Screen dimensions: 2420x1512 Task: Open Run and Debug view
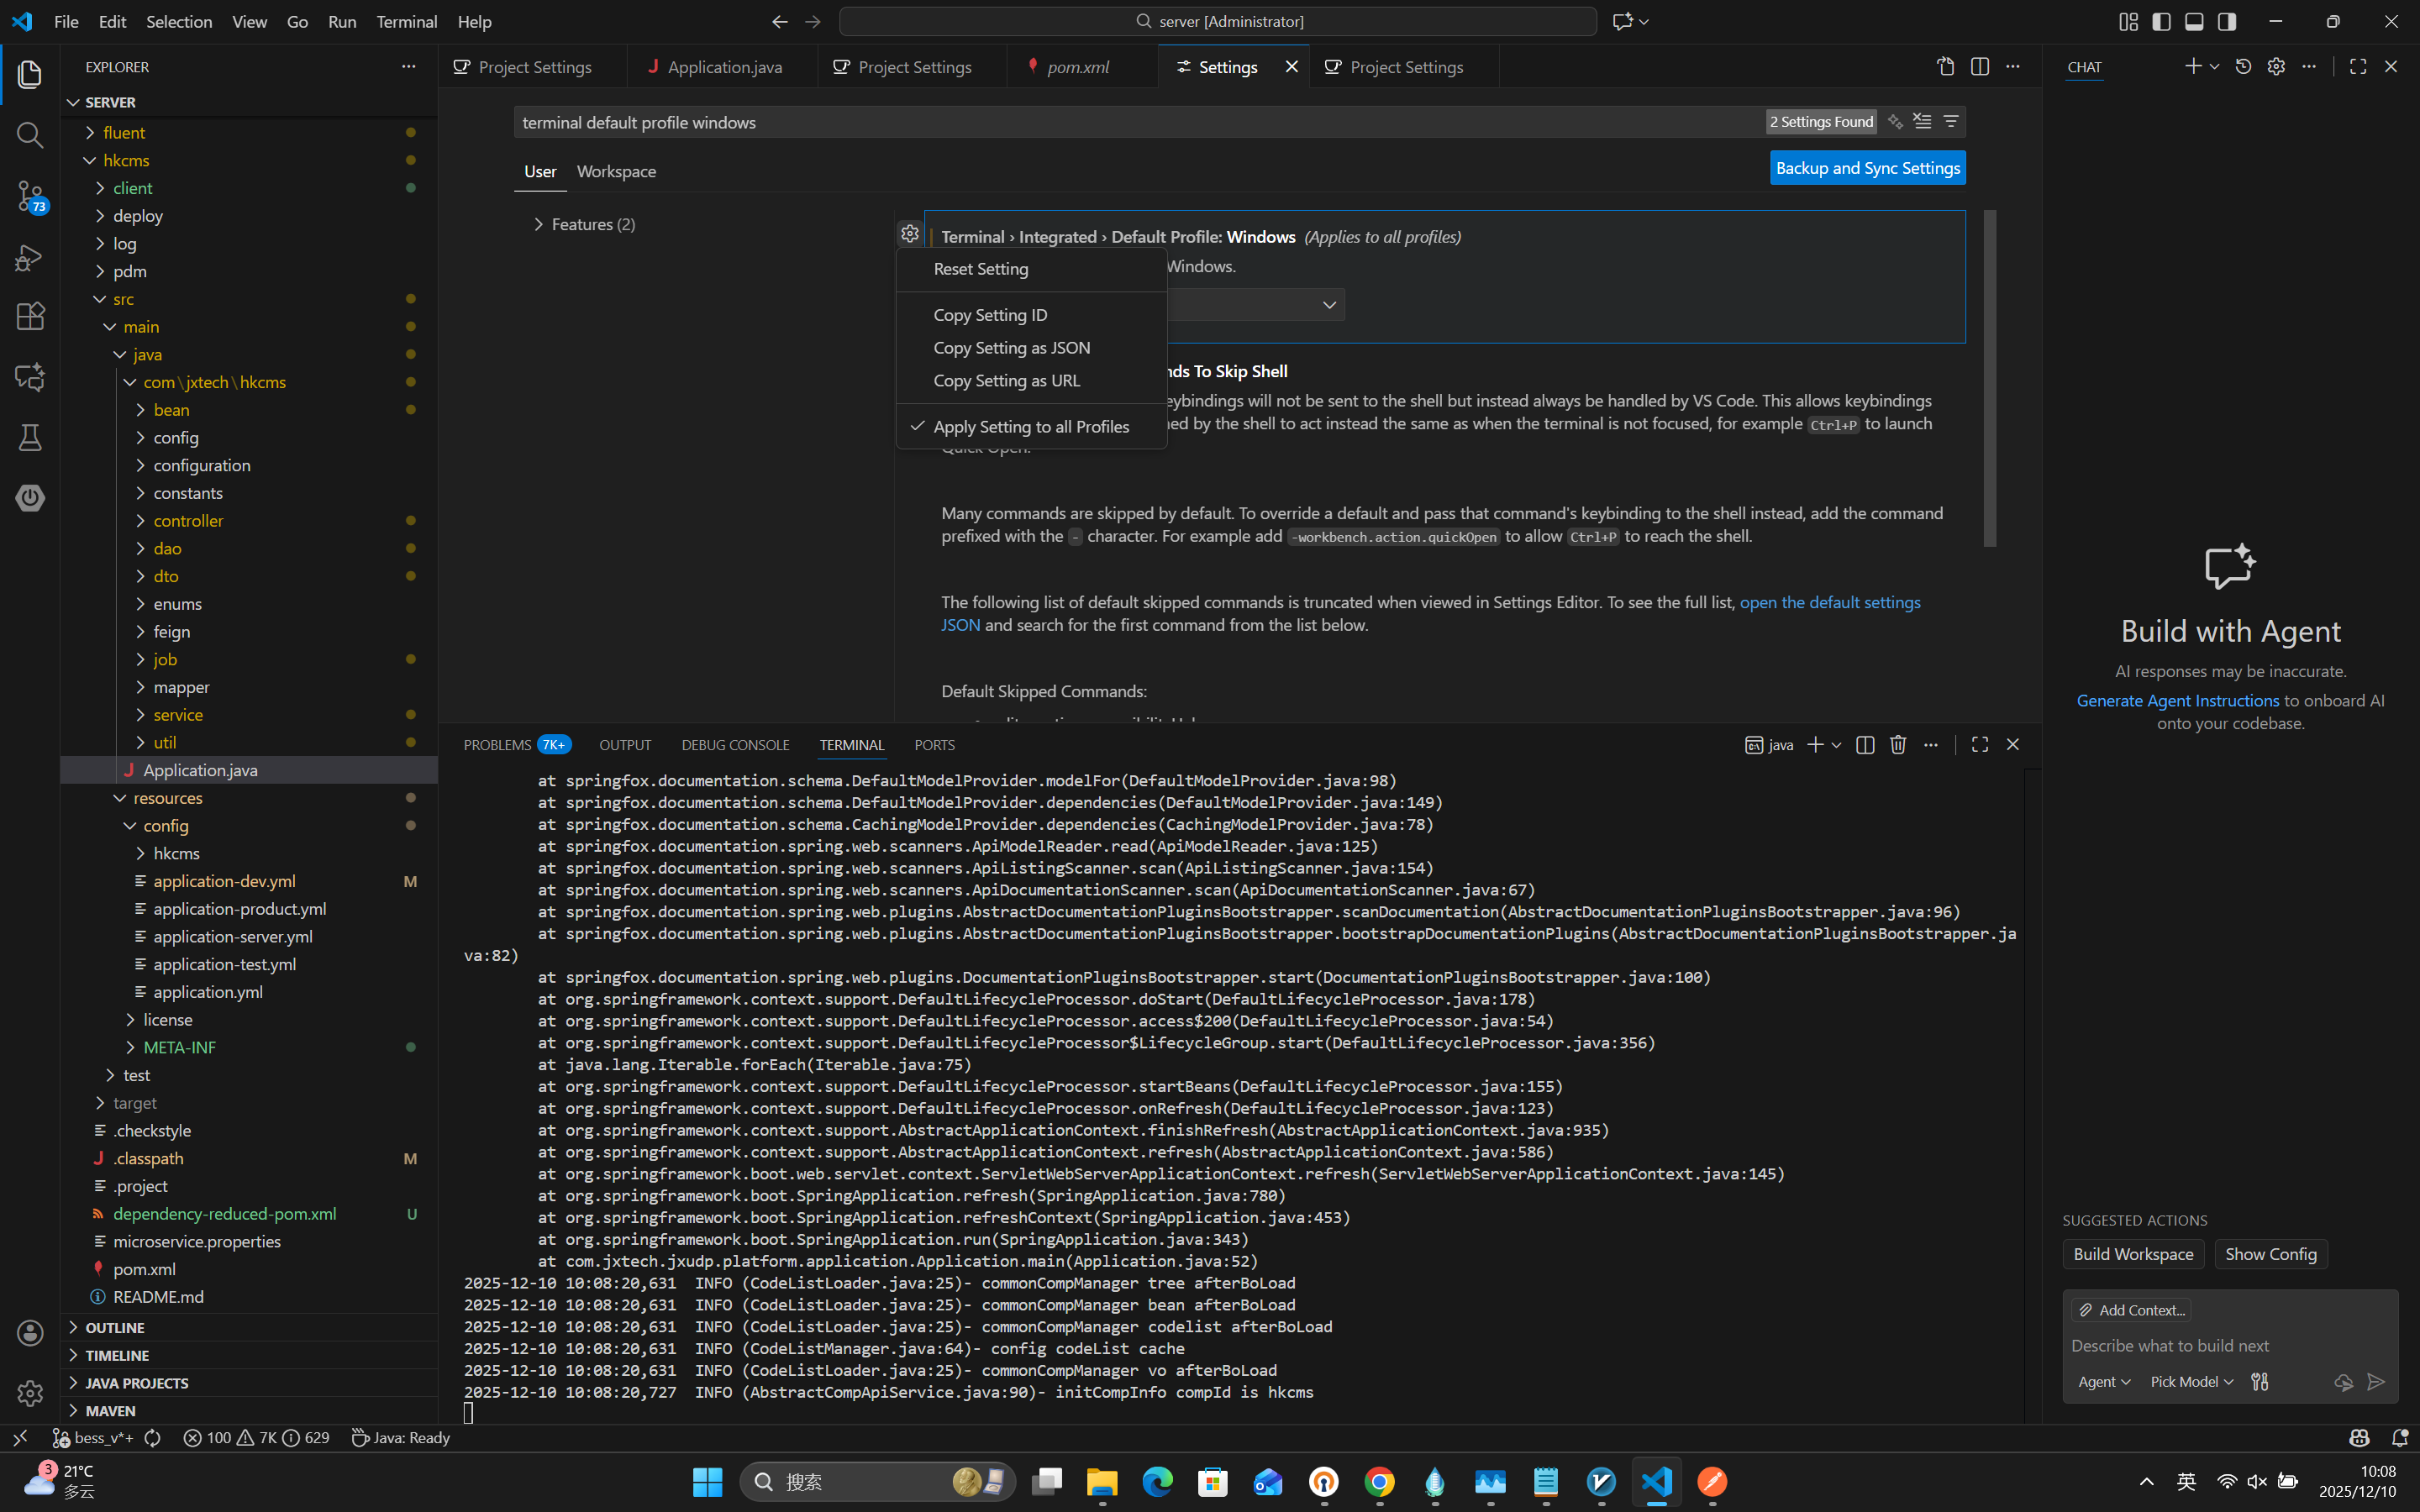click(x=30, y=257)
